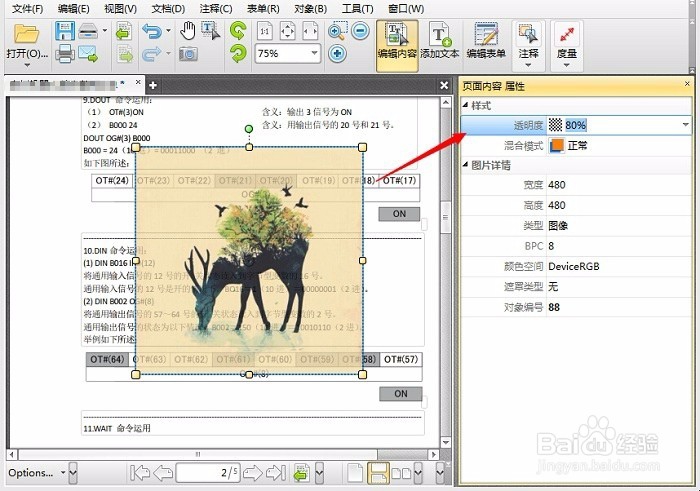
Task: Send the document by email with the envelope icon
Action: point(88,54)
